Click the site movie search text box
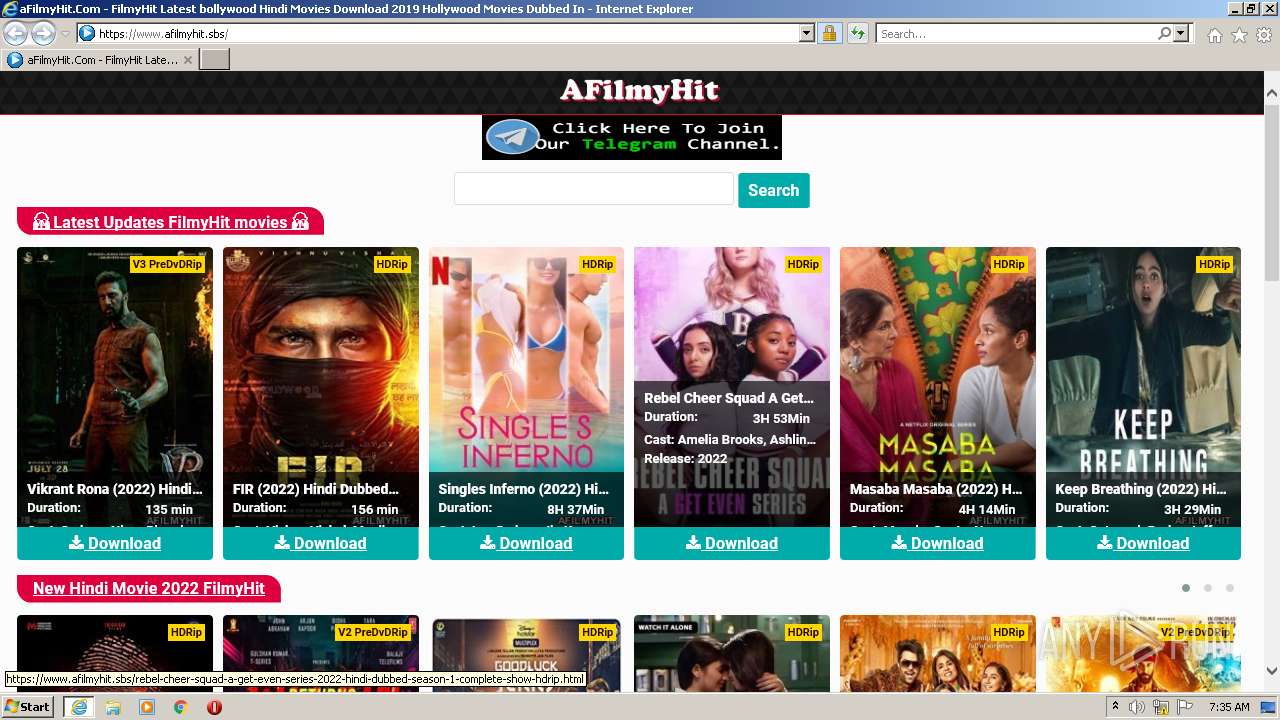1280x720 pixels. tap(594, 189)
